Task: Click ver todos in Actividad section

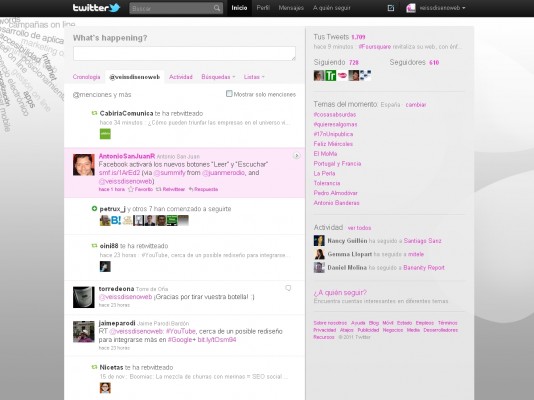Action: 359,228
